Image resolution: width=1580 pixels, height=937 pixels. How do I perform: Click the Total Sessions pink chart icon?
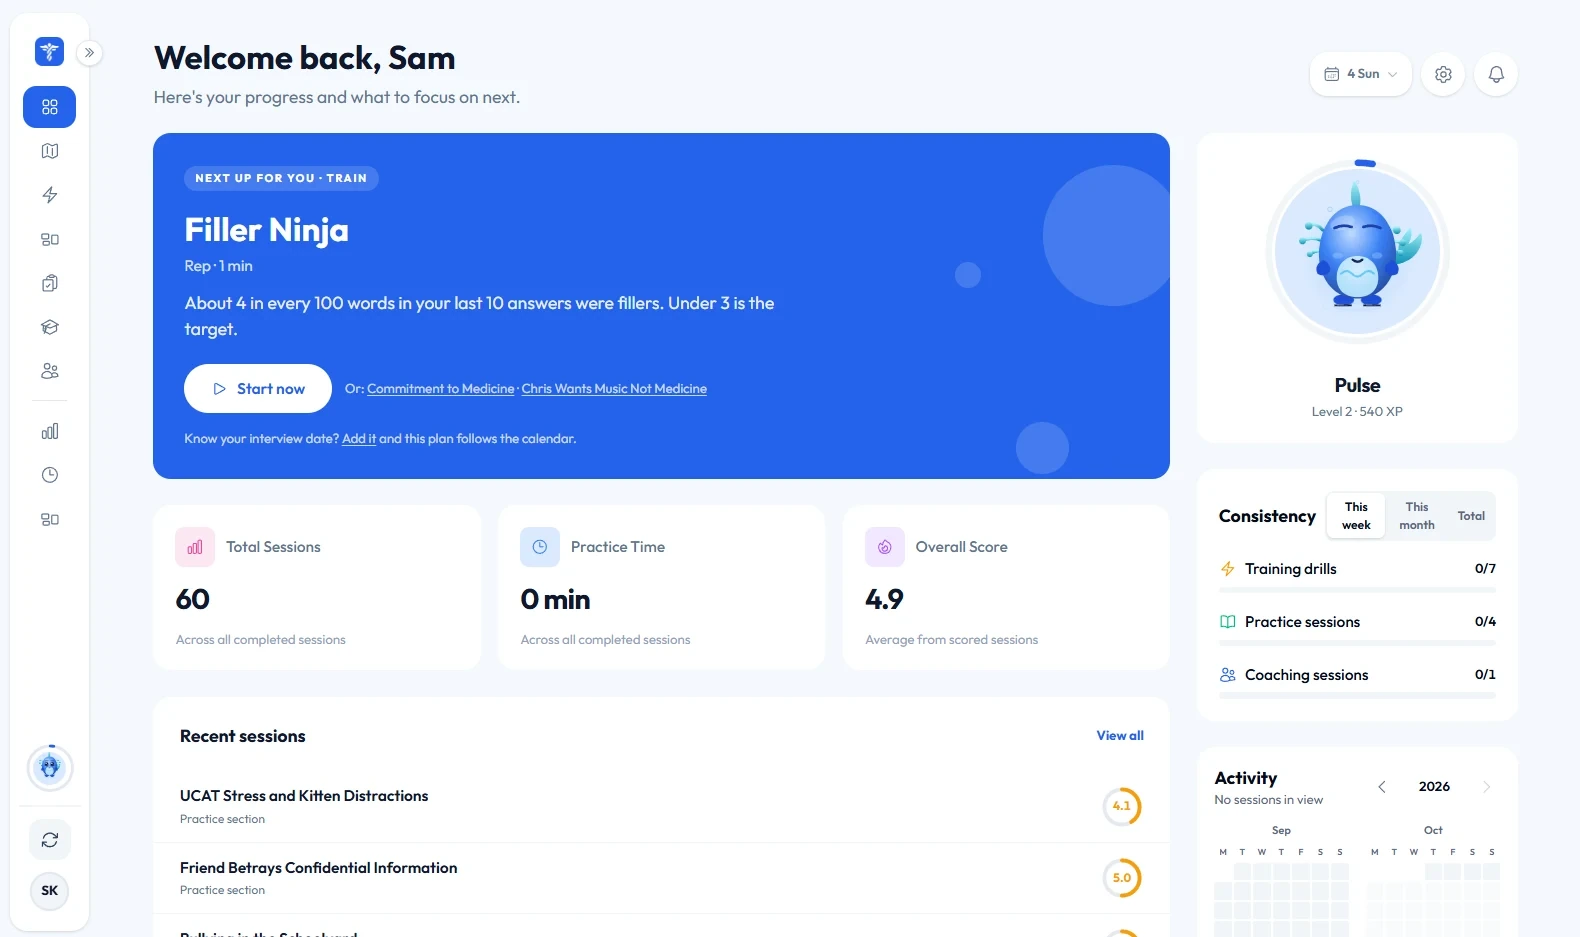(195, 547)
